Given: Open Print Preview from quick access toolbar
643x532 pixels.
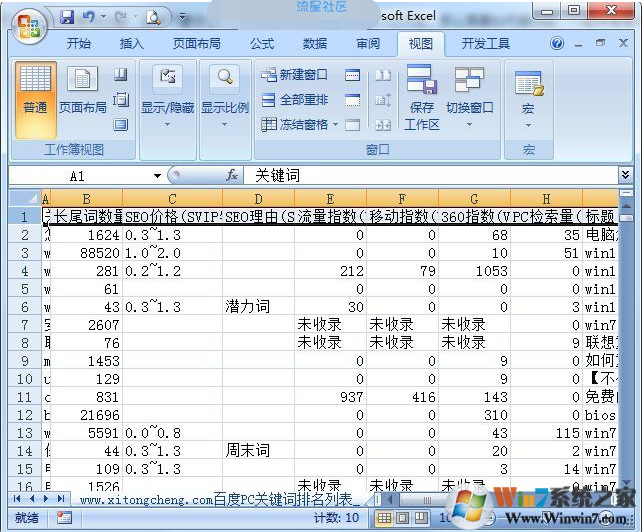Looking at the screenshot, I should (153, 17).
